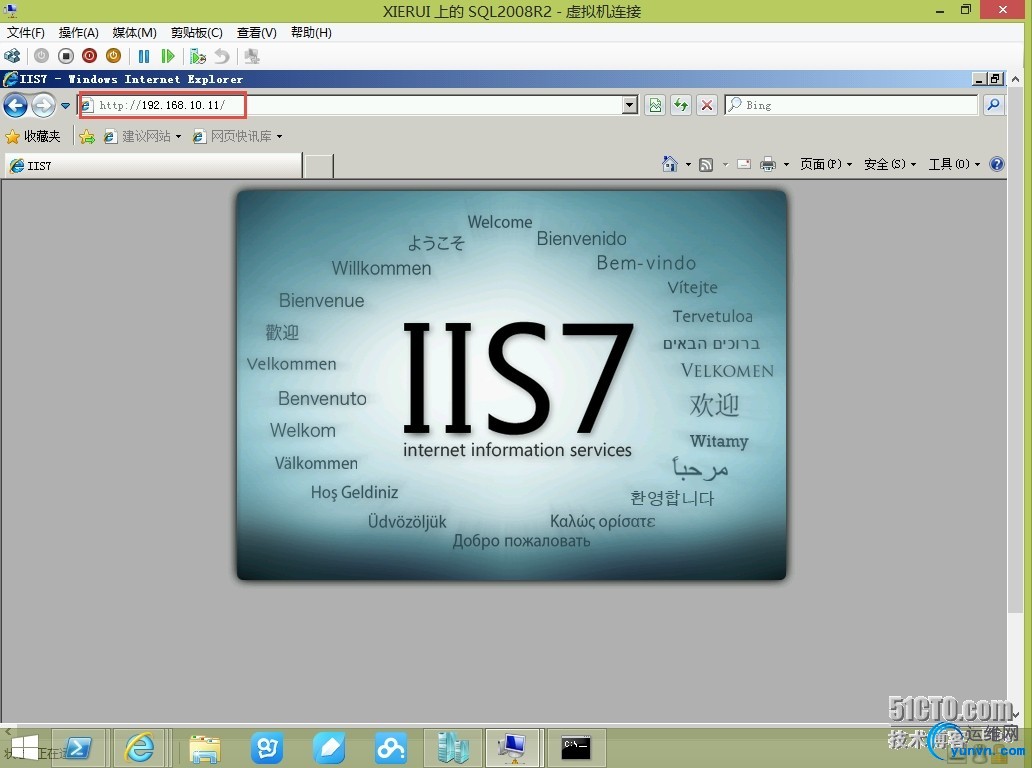Image resolution: width=1032 pixels, height=768 pixels.
Task: Click the read mail envelope icon
Action: [744, 164]
